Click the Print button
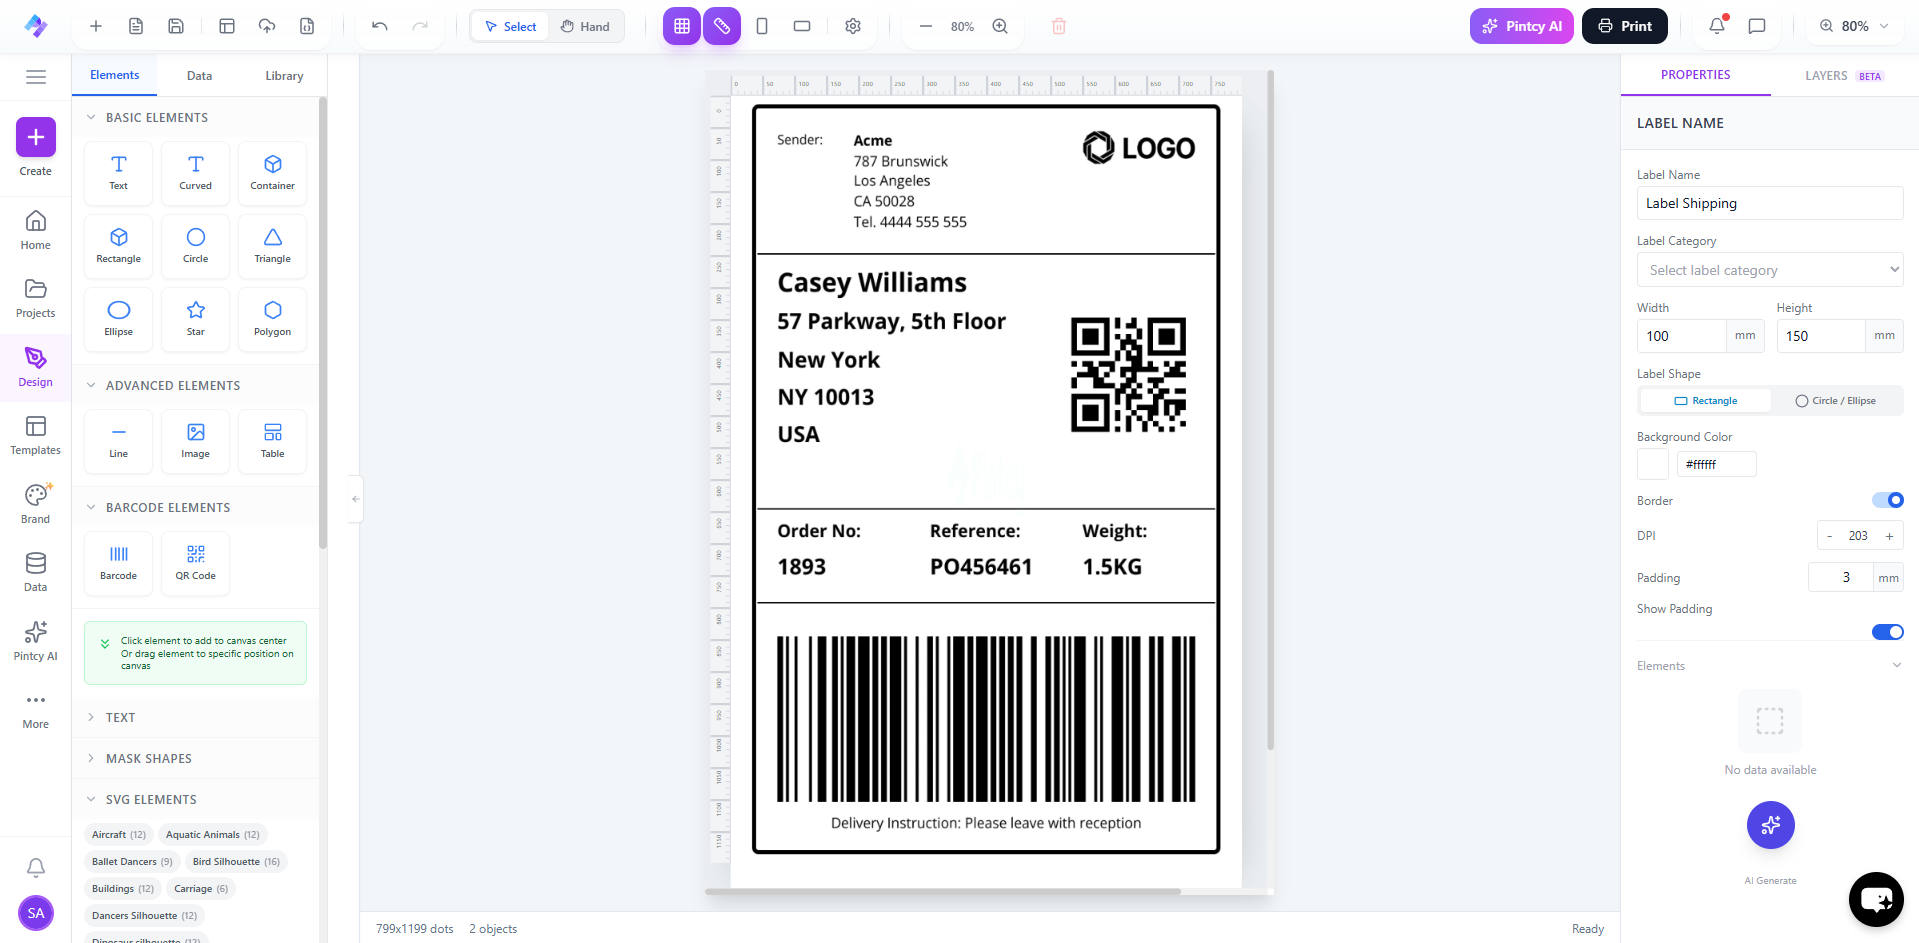The image size is (1919, 943). click(x=1624, y=26)
